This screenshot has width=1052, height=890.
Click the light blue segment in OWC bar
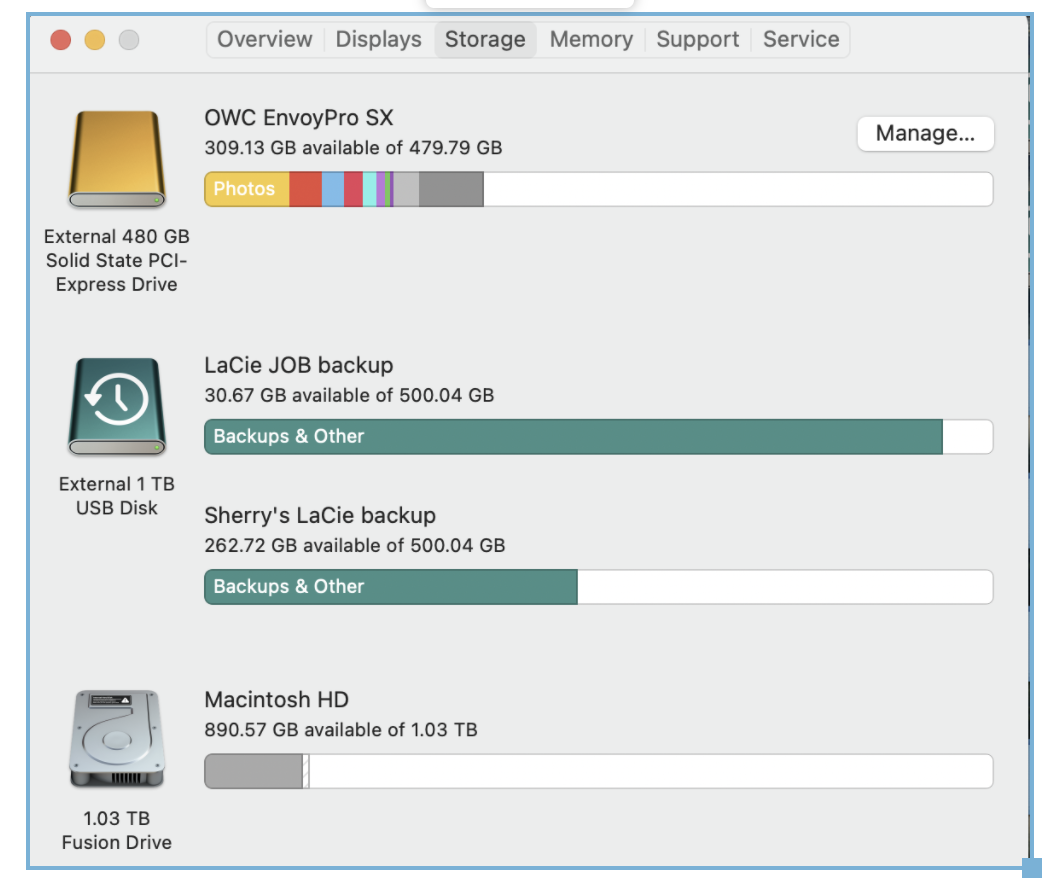click(333, 189)
